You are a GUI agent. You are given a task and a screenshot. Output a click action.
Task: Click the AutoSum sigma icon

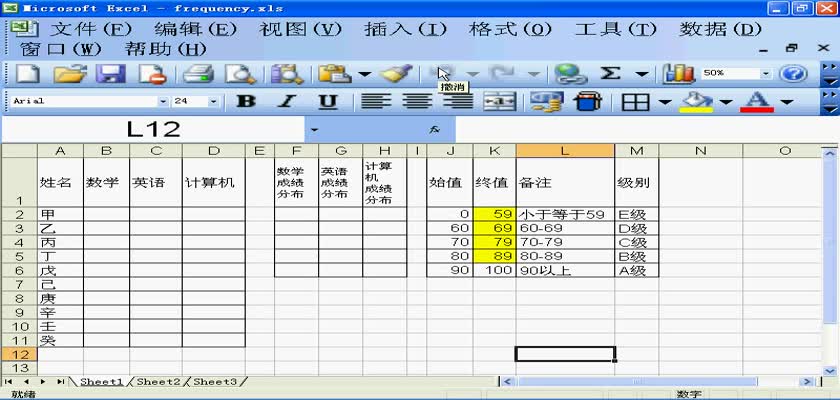(x=609, y=73)
